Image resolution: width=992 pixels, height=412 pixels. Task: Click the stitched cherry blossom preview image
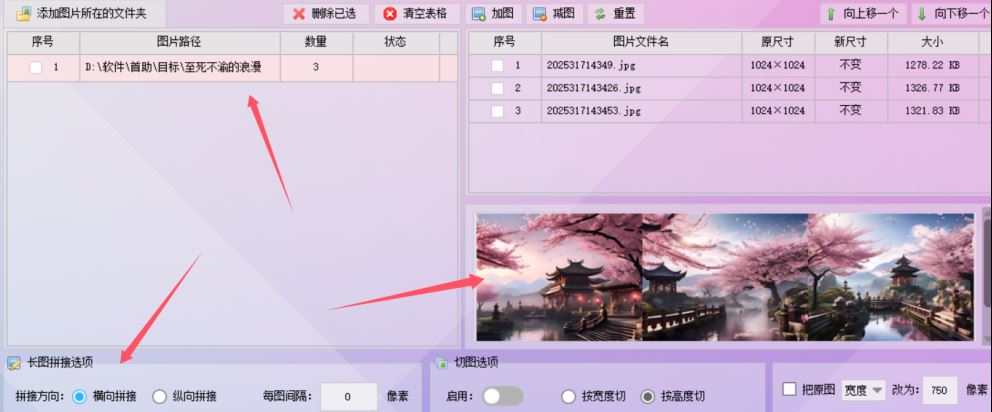[724, 277]
